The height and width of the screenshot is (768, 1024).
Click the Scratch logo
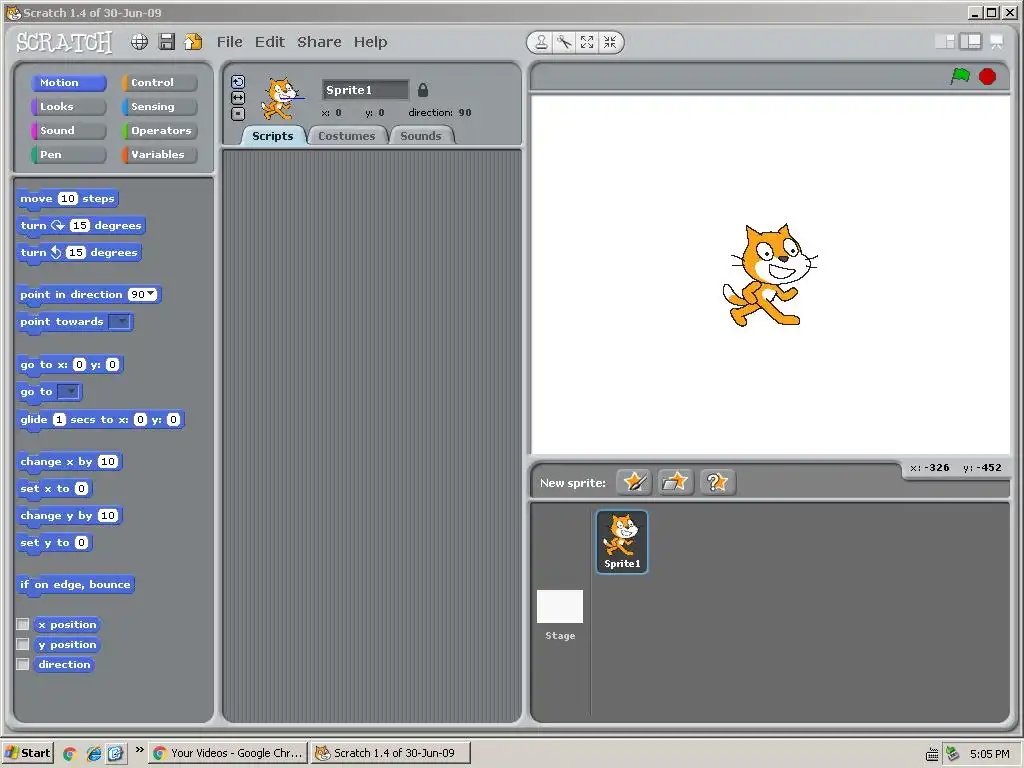(64, 42)
